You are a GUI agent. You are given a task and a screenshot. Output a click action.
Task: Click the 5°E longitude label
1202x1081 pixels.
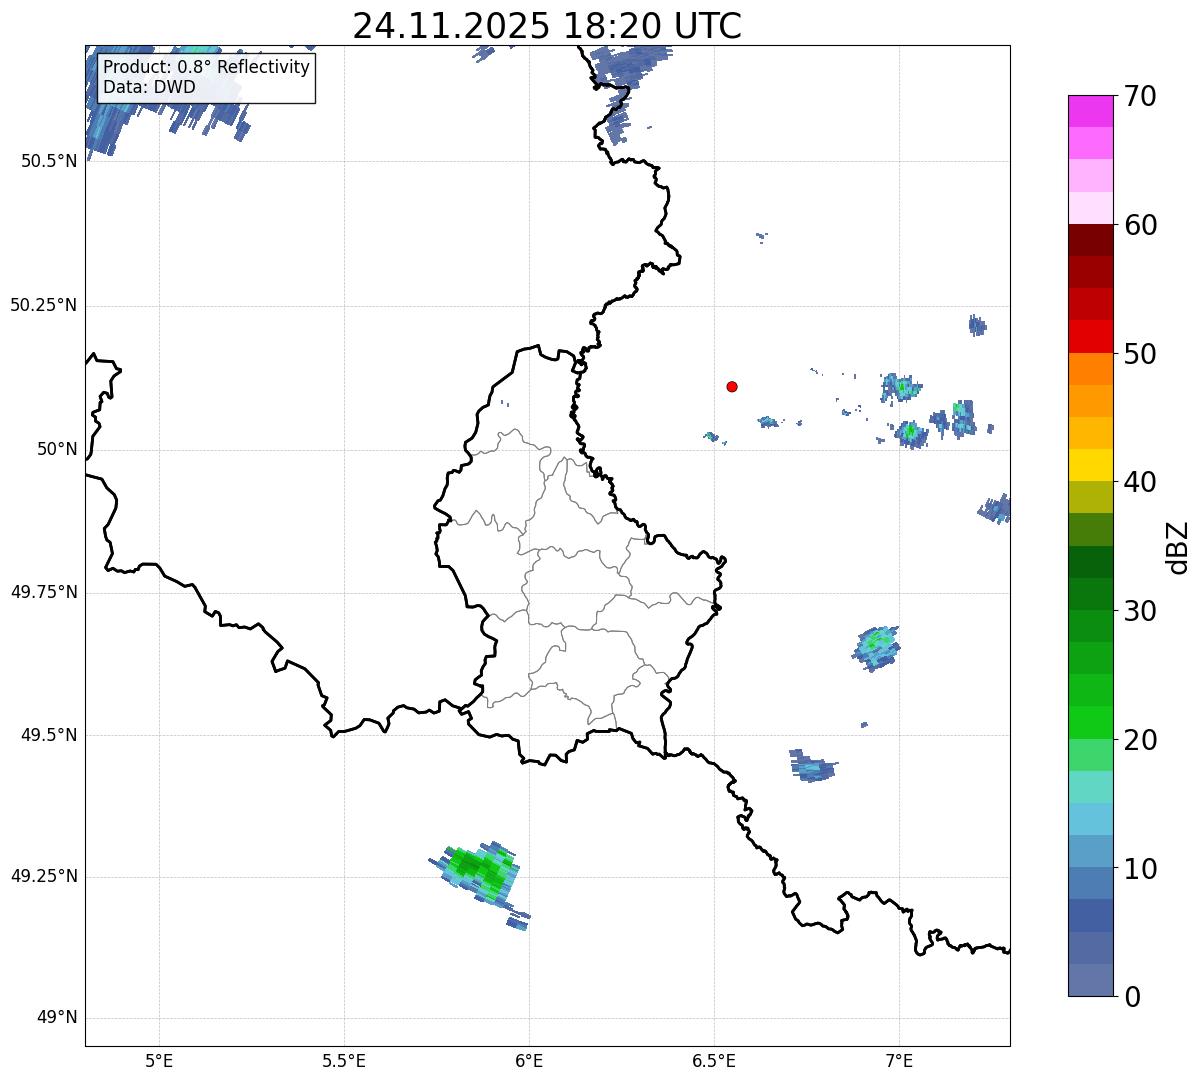pyautogui.click(x=159, y=1060)
